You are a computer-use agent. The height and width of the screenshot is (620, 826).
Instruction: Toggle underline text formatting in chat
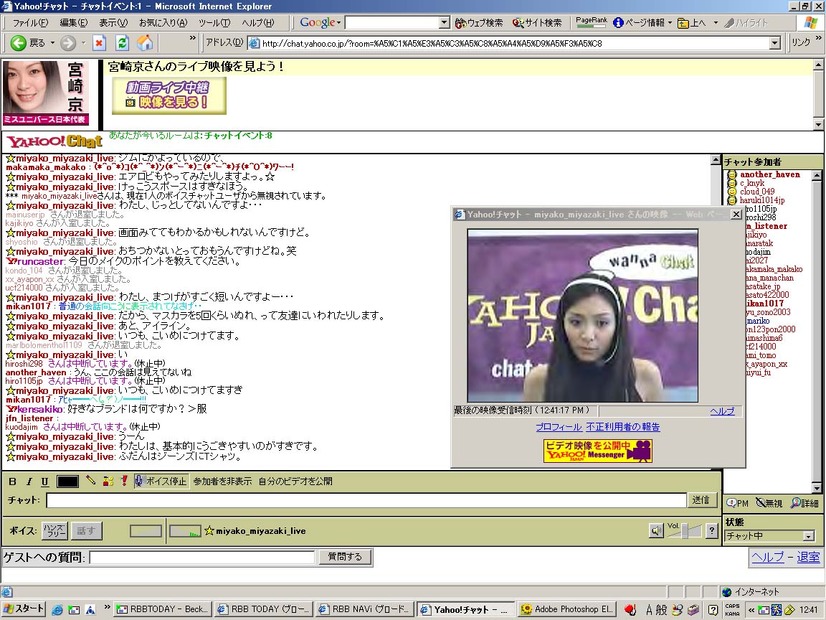pos(45,481)
